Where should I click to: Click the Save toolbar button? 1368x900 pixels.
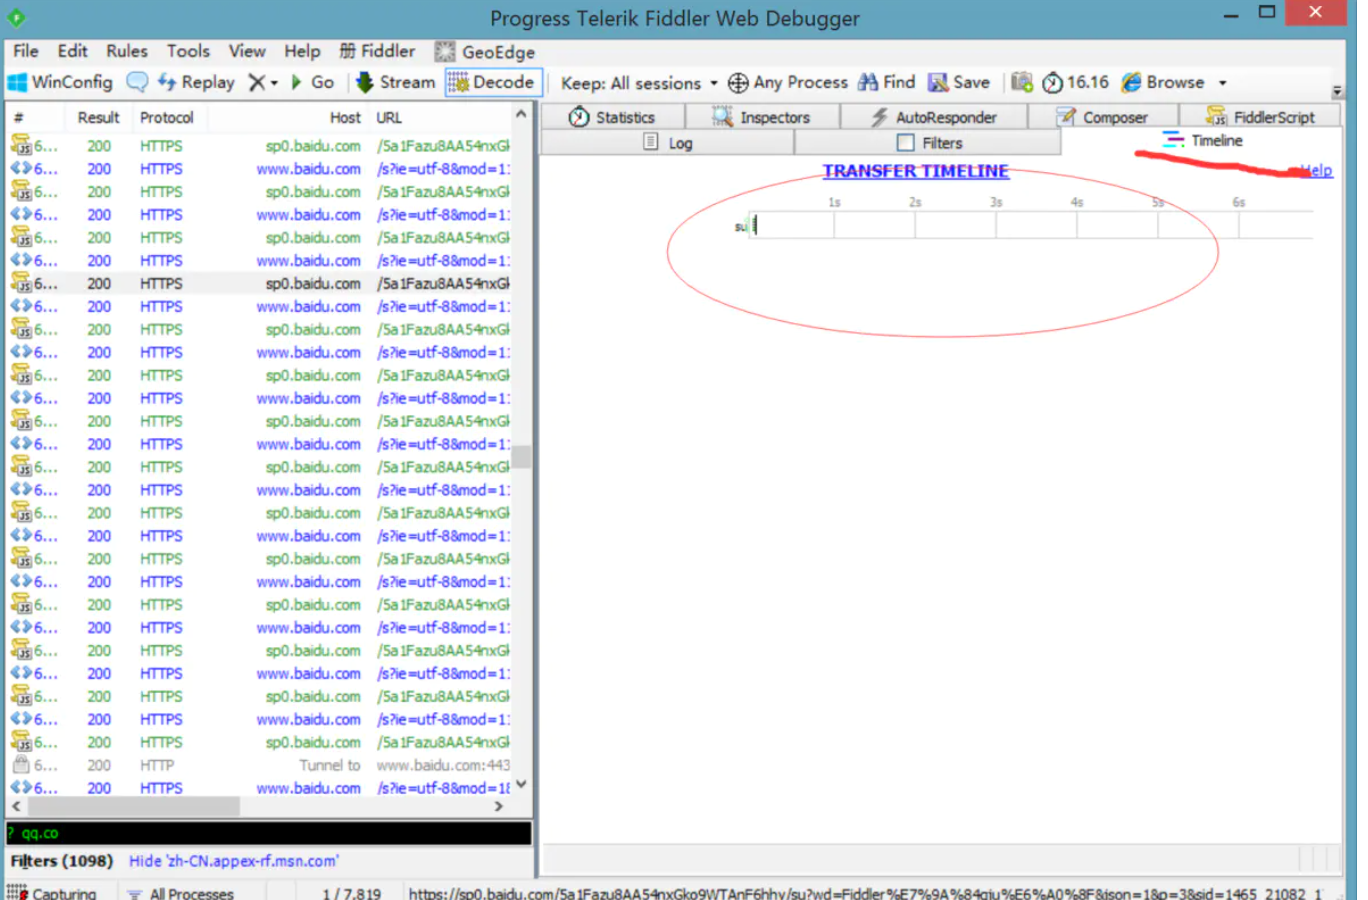point(959,83)
